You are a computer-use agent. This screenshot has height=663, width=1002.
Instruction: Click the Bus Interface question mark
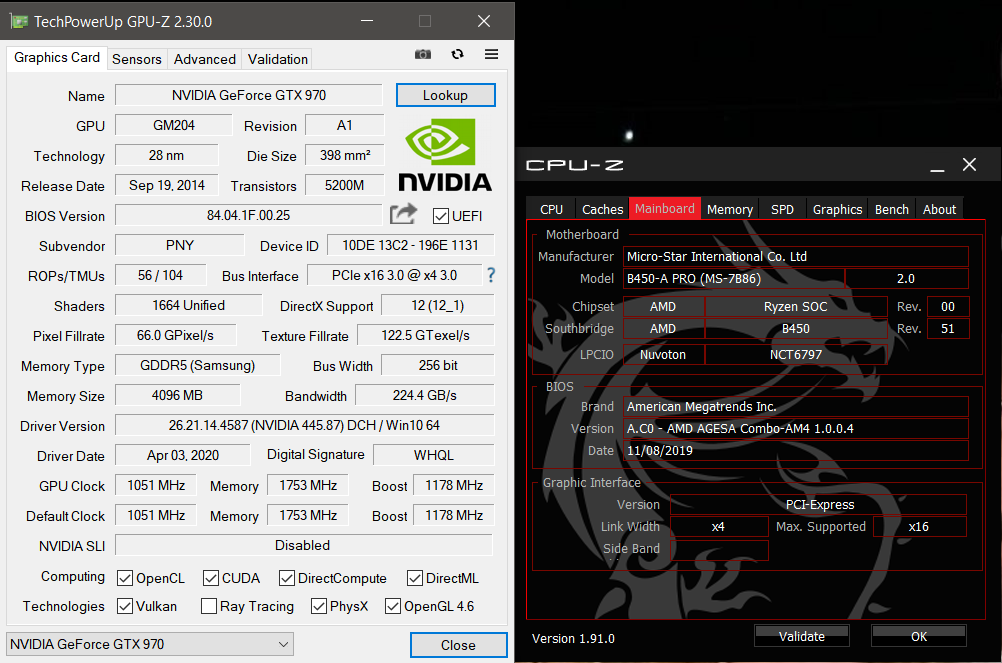[x=491, y=275]
